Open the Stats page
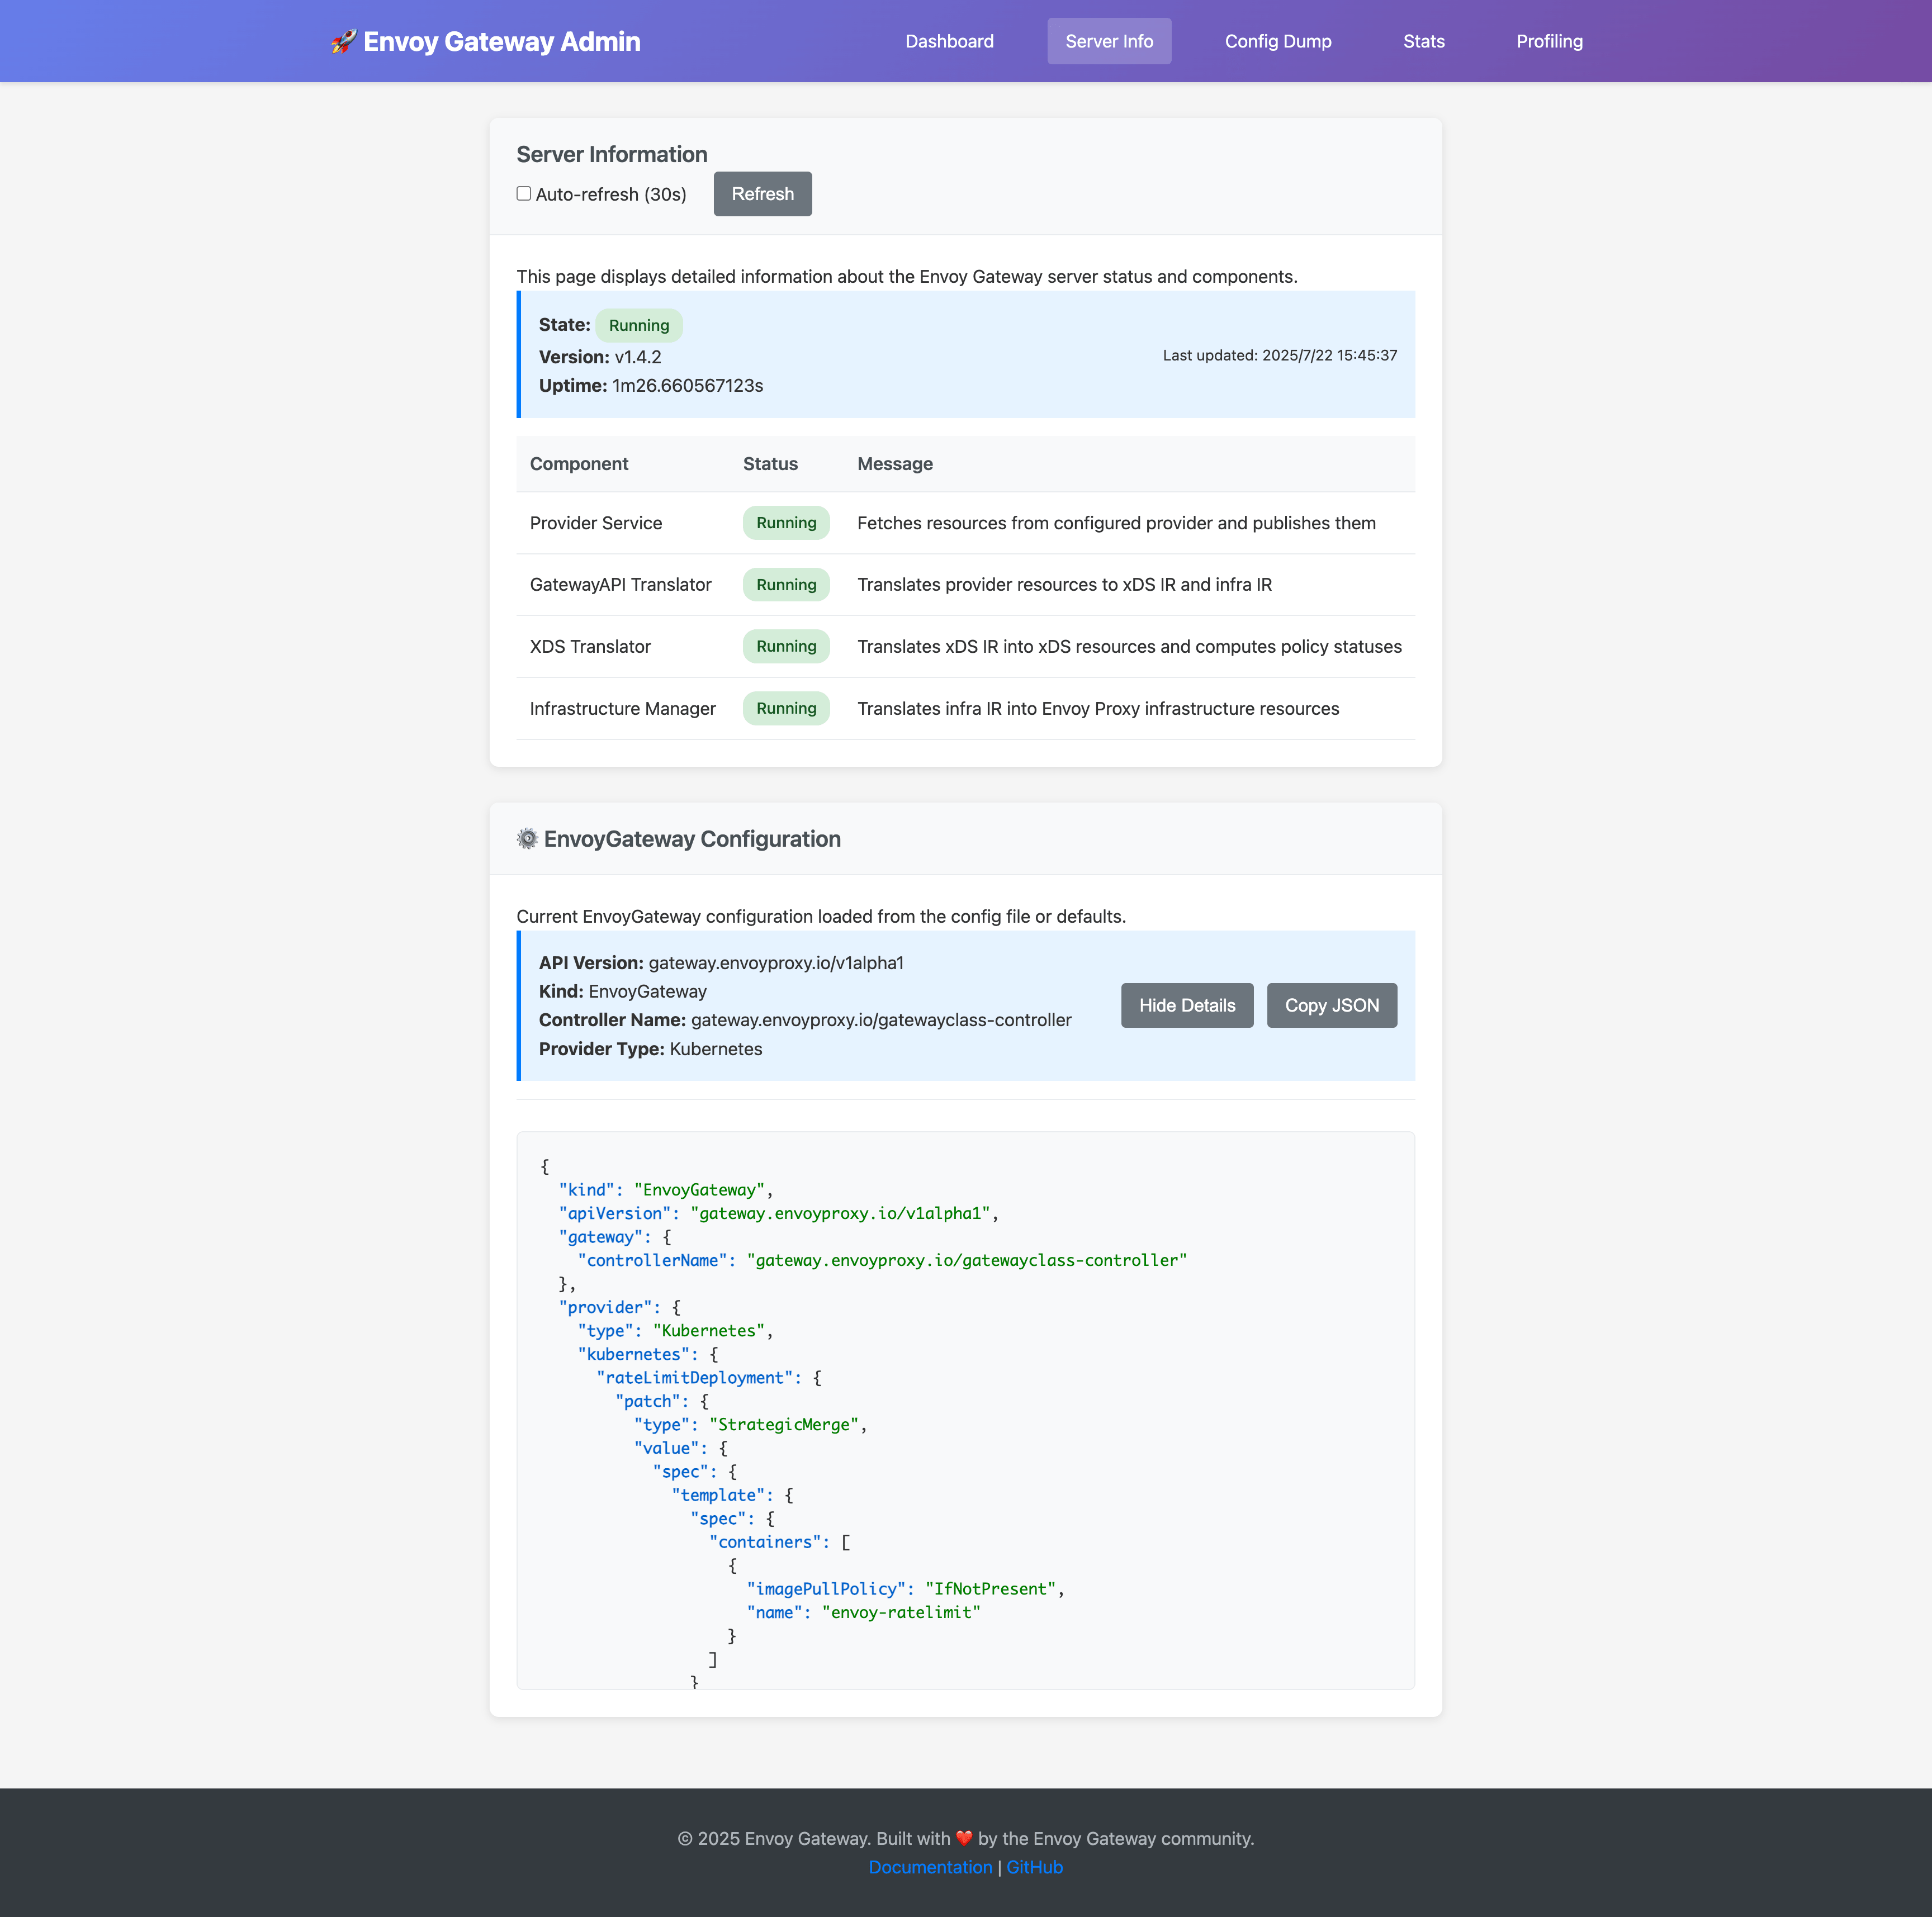The height and width of the screenshot is (1917, 1932). (1424, 41)
